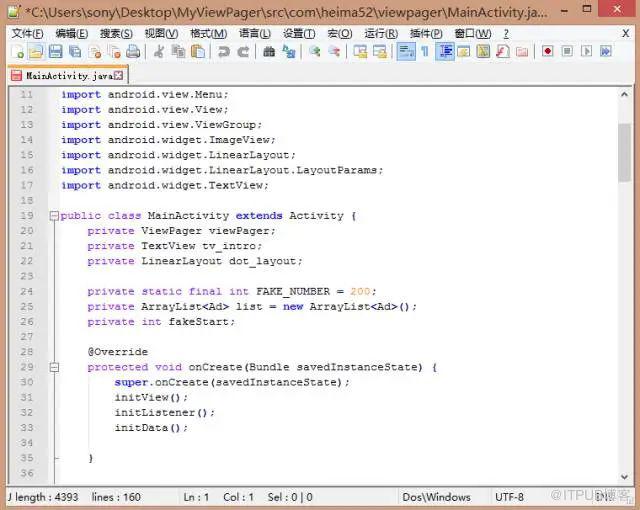Collapse the MainActivity class fold marker
Viewport: 640px width, 510px height.
pos(54,216)
